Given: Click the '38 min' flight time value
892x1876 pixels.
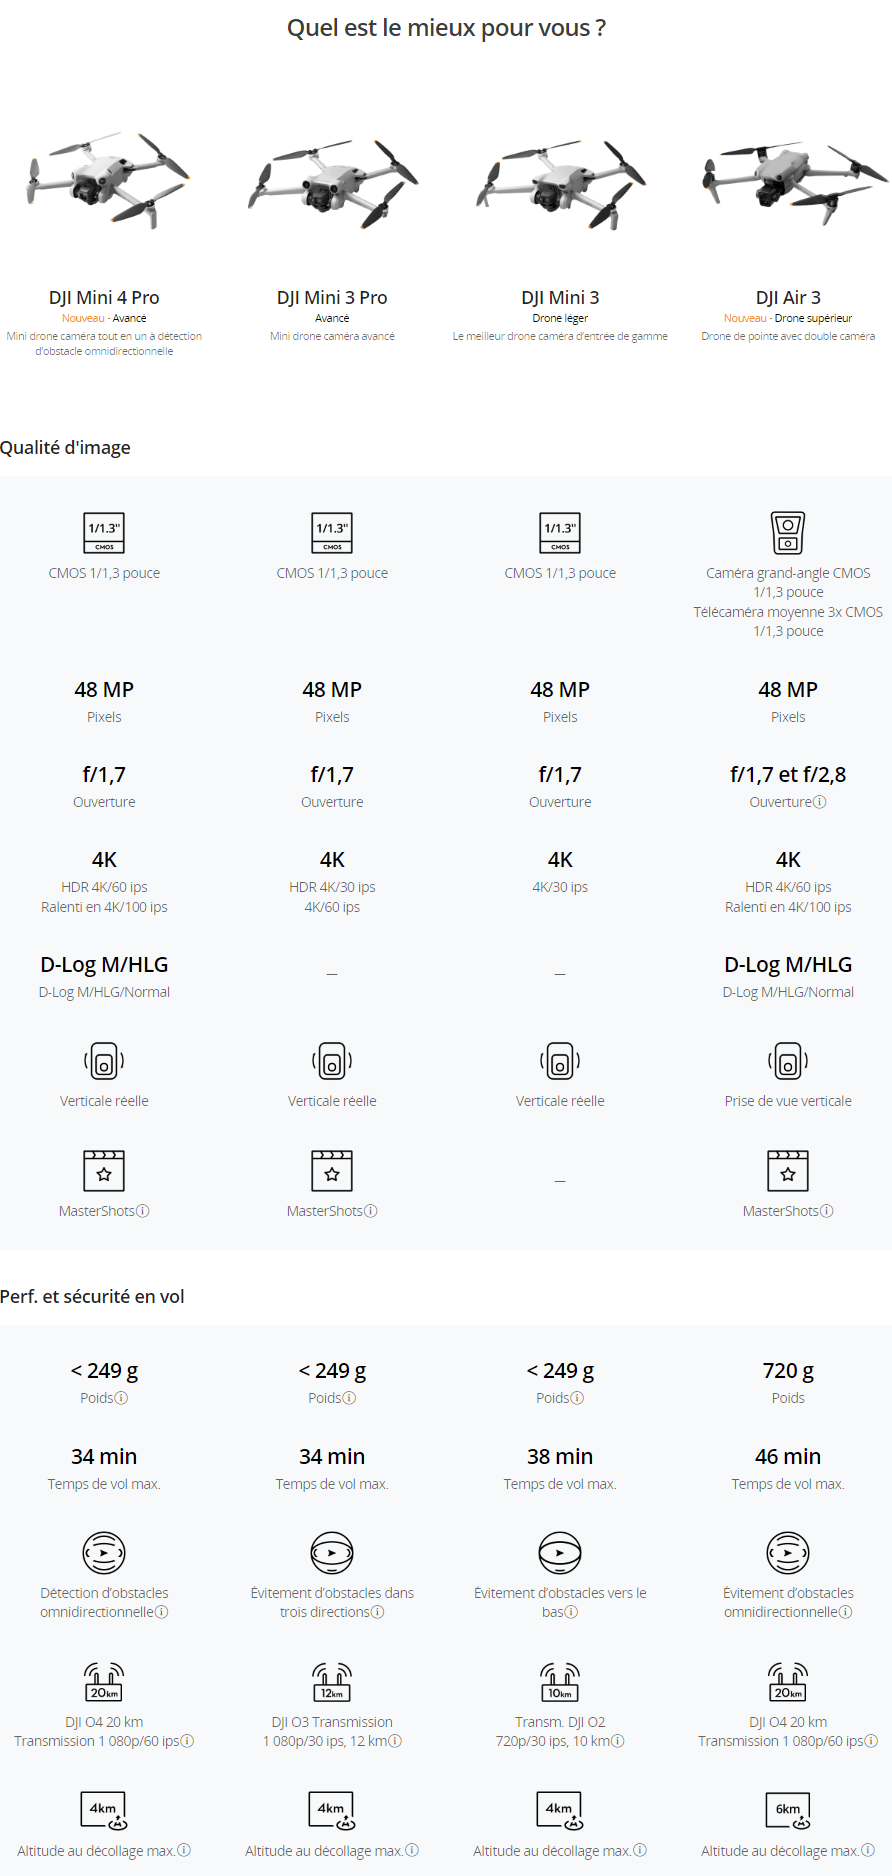Looking at the screenshot, I should (x=560, y=1456).
